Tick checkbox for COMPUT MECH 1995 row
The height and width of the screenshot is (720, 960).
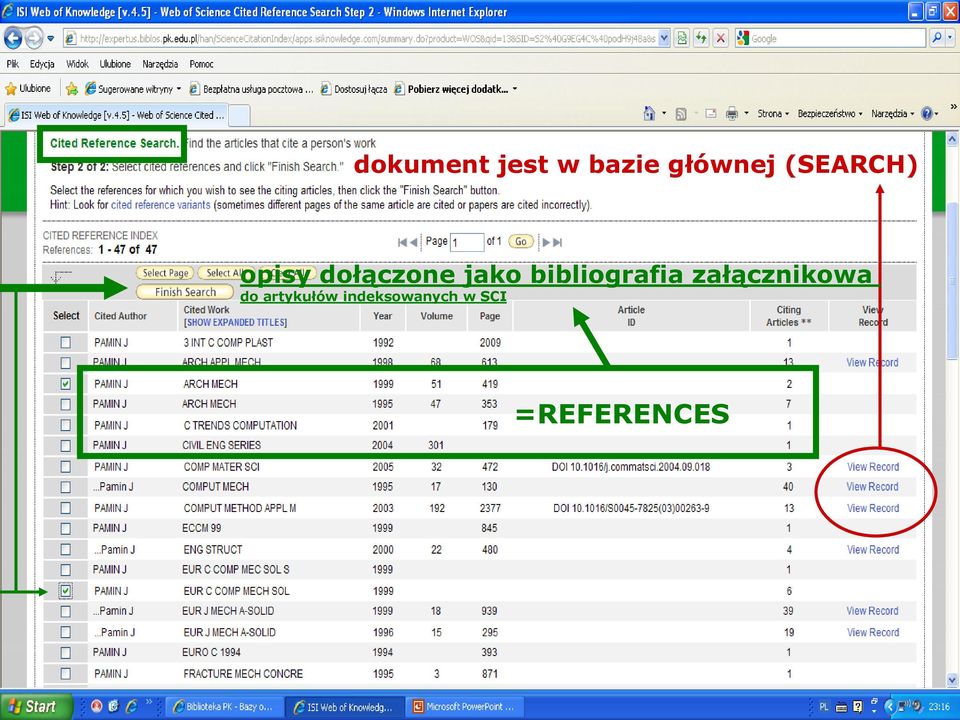click(66, 487)
